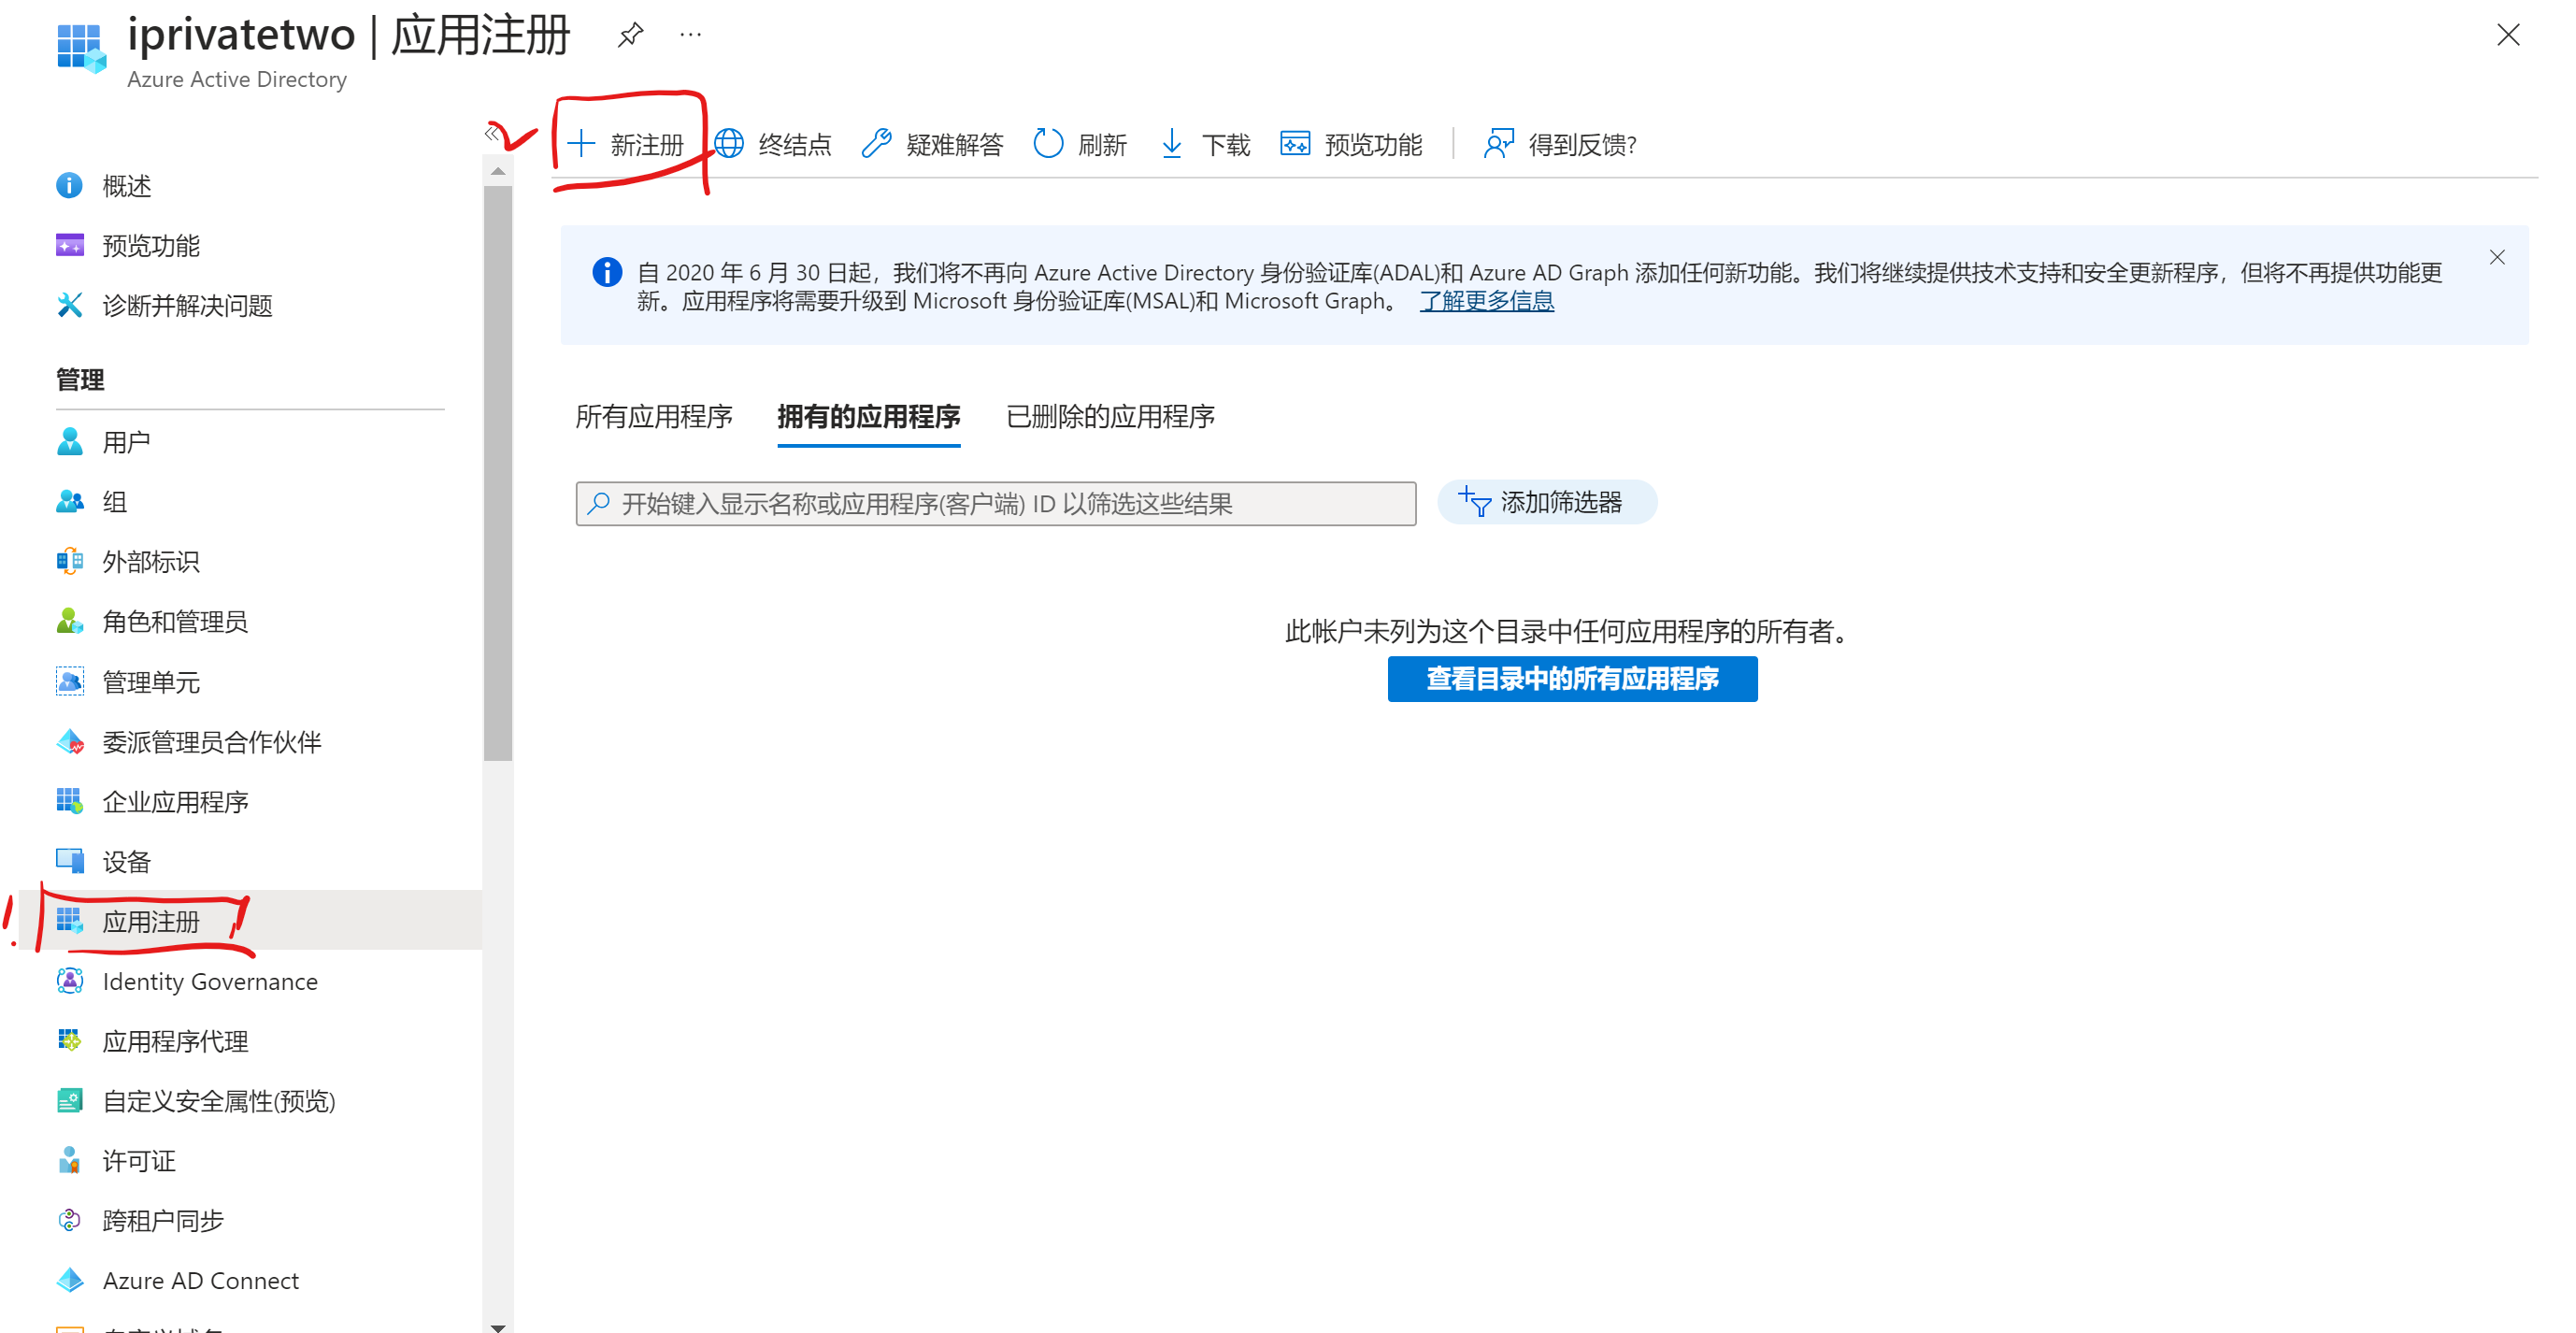Click the 应用注册 sidebar icon
Image resolution: width=2576 pixels, height=1333 pixels.
coord(70,921)
